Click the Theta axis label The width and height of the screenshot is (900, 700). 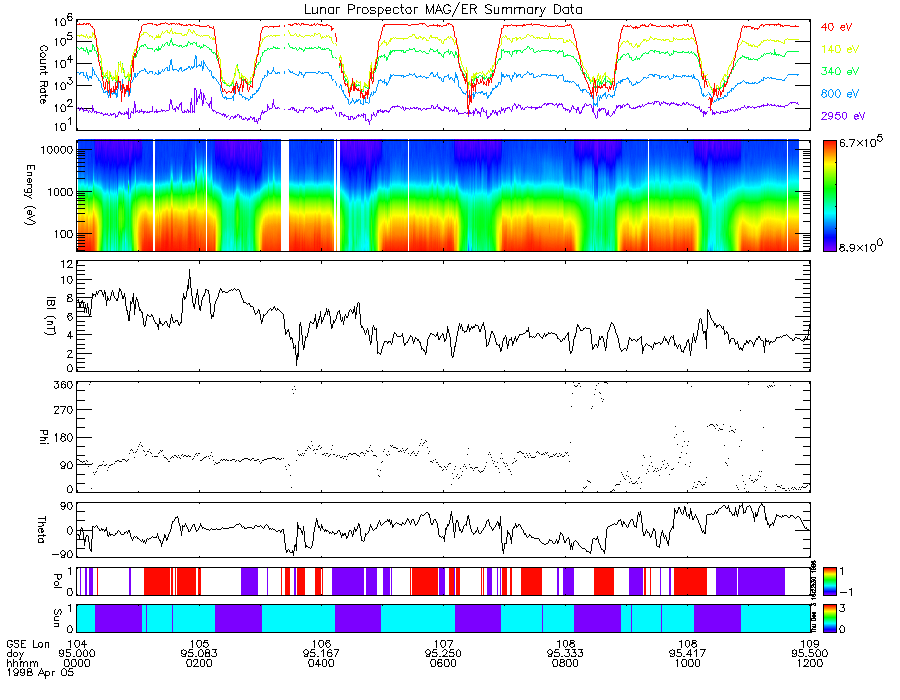(42, 530)
